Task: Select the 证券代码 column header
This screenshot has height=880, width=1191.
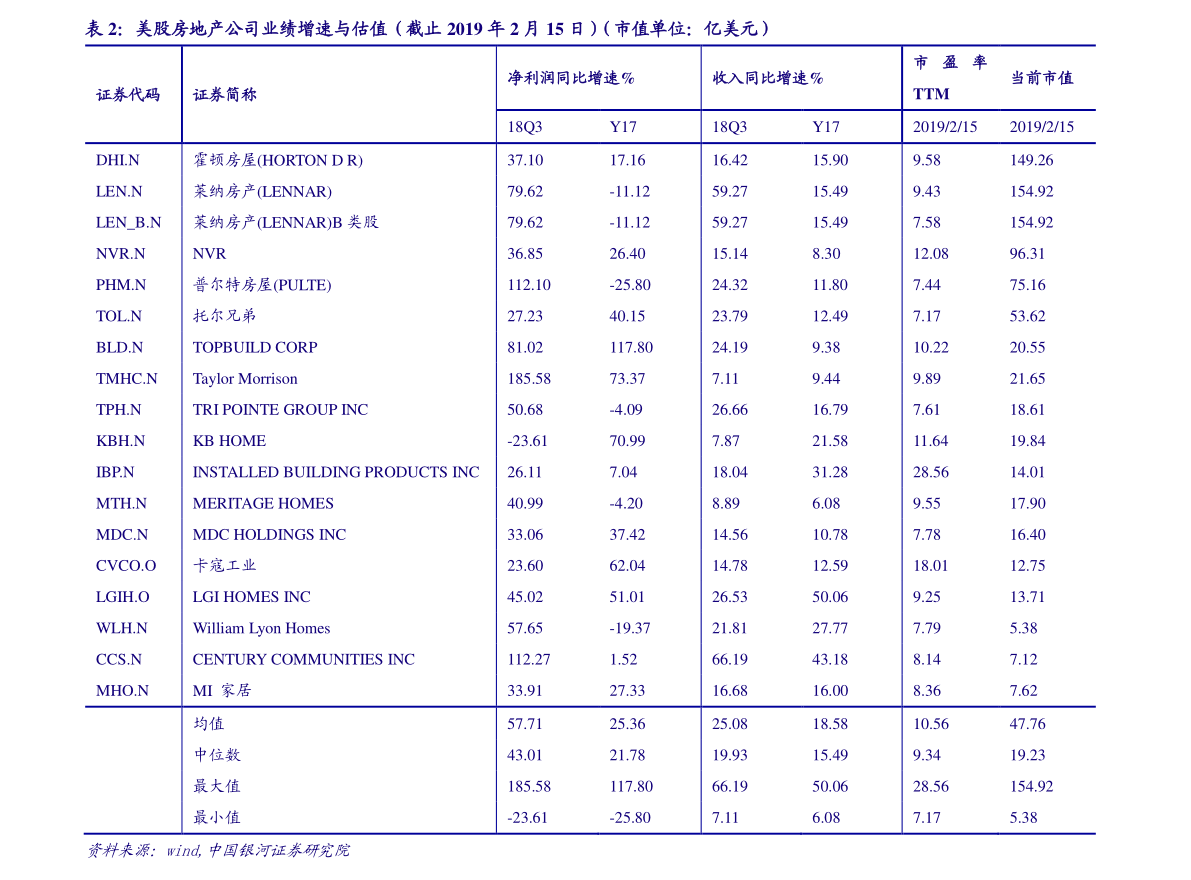Action: tap(128, 95)
